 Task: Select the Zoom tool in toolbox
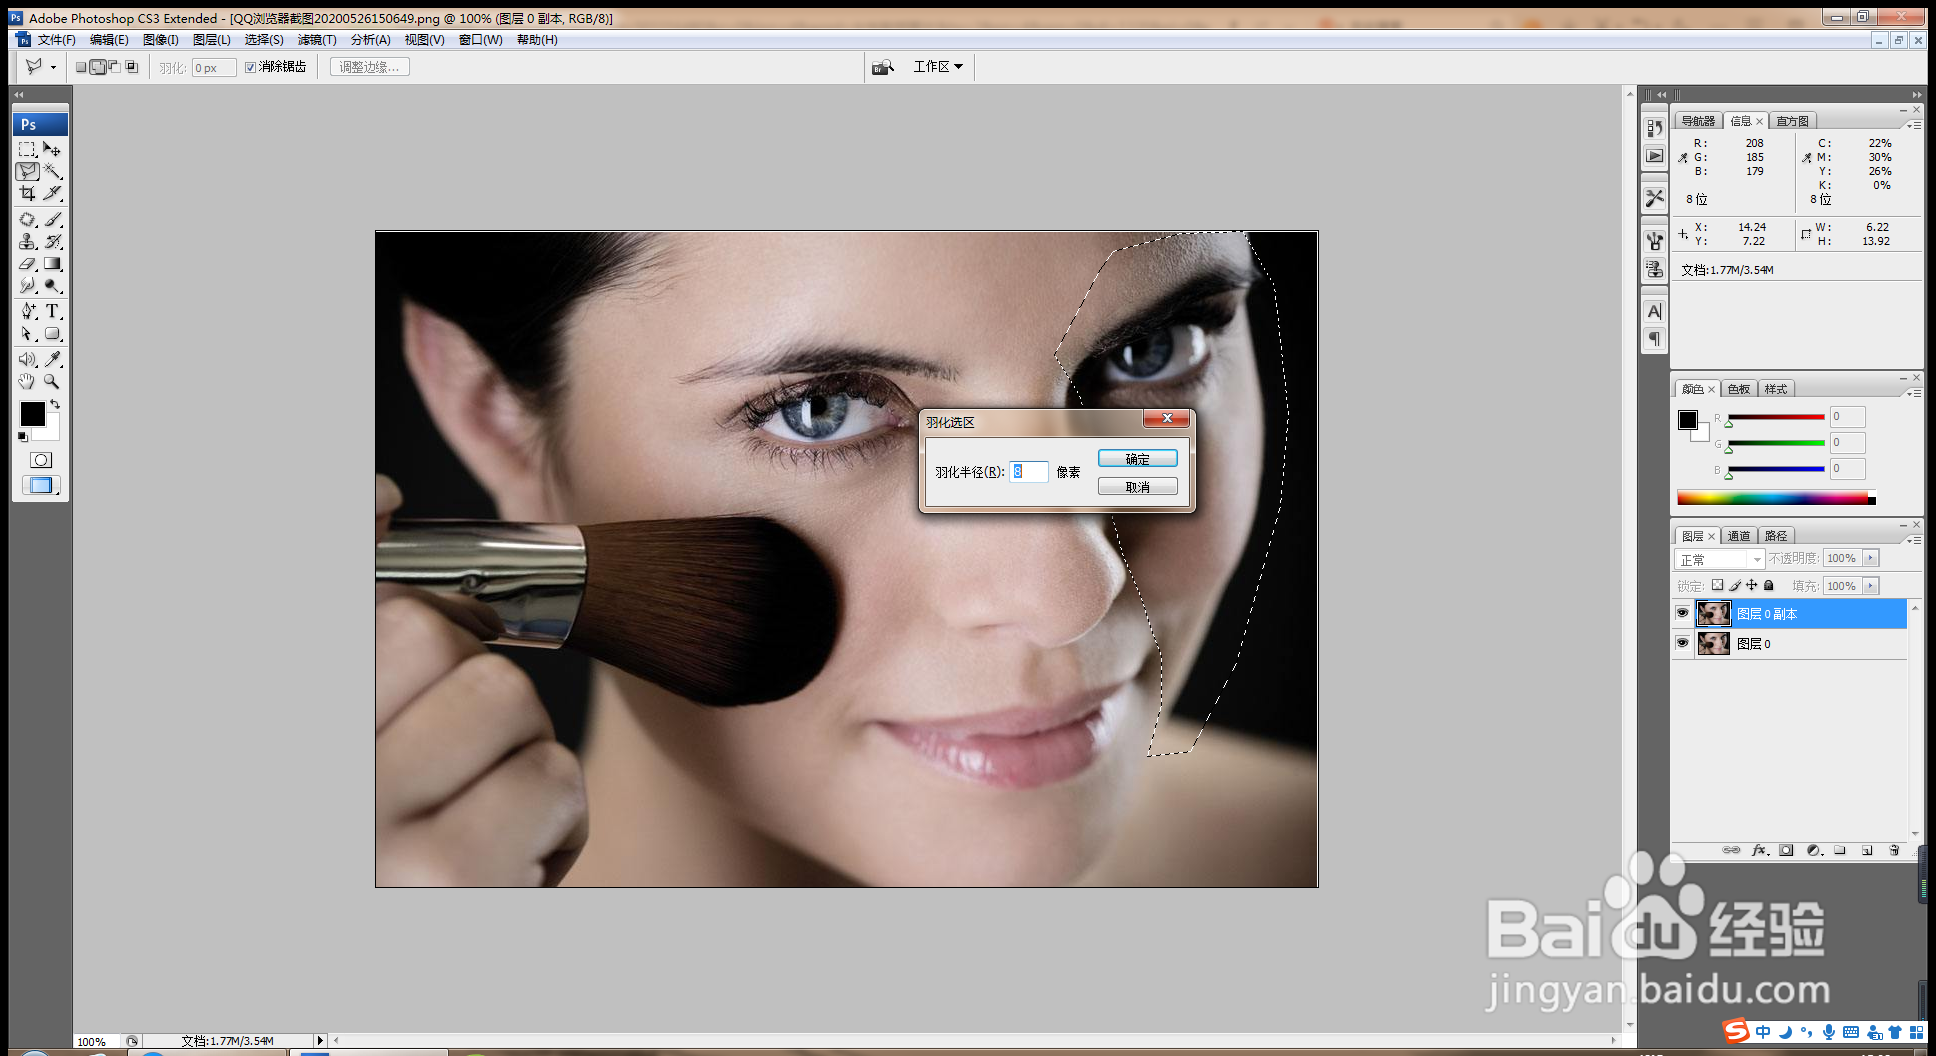click(x=53, y=381)
